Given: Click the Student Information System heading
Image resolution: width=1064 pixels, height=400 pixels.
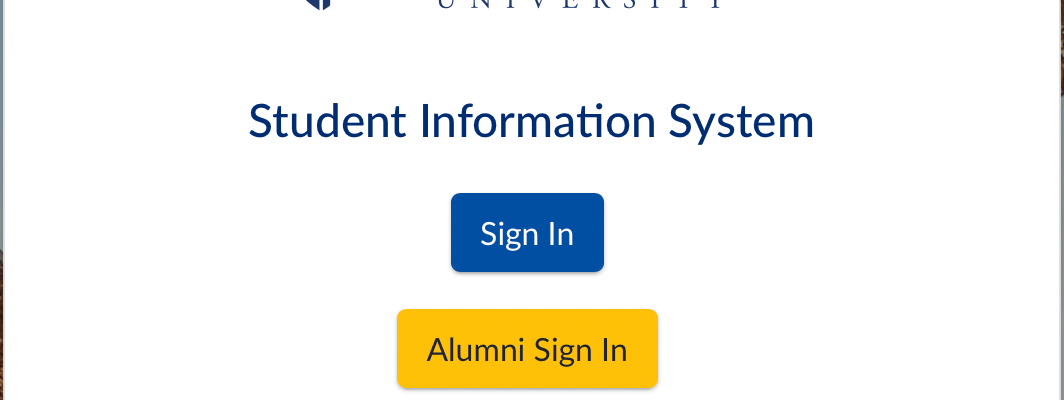Looking at the screenshot, I should 531,122.
